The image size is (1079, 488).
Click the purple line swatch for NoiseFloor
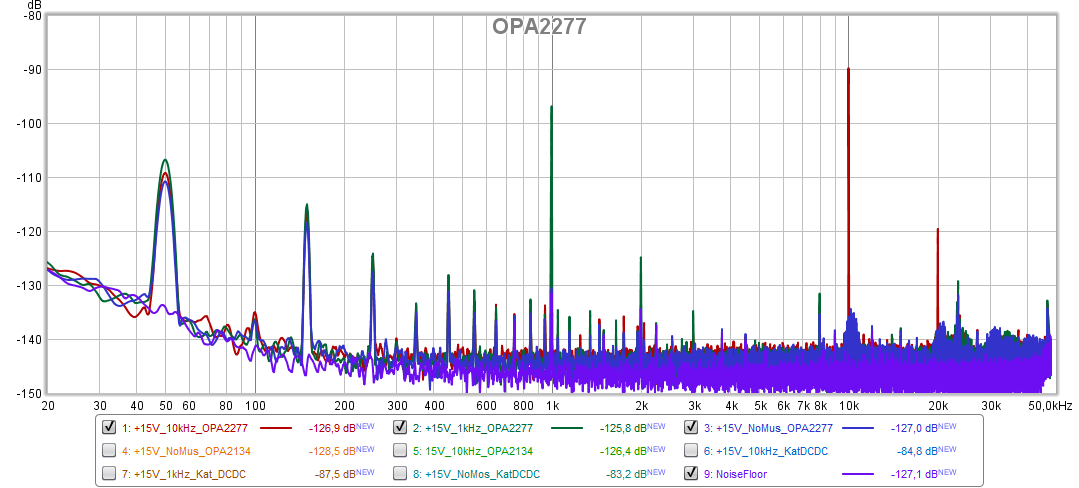(x=858, y=474)
